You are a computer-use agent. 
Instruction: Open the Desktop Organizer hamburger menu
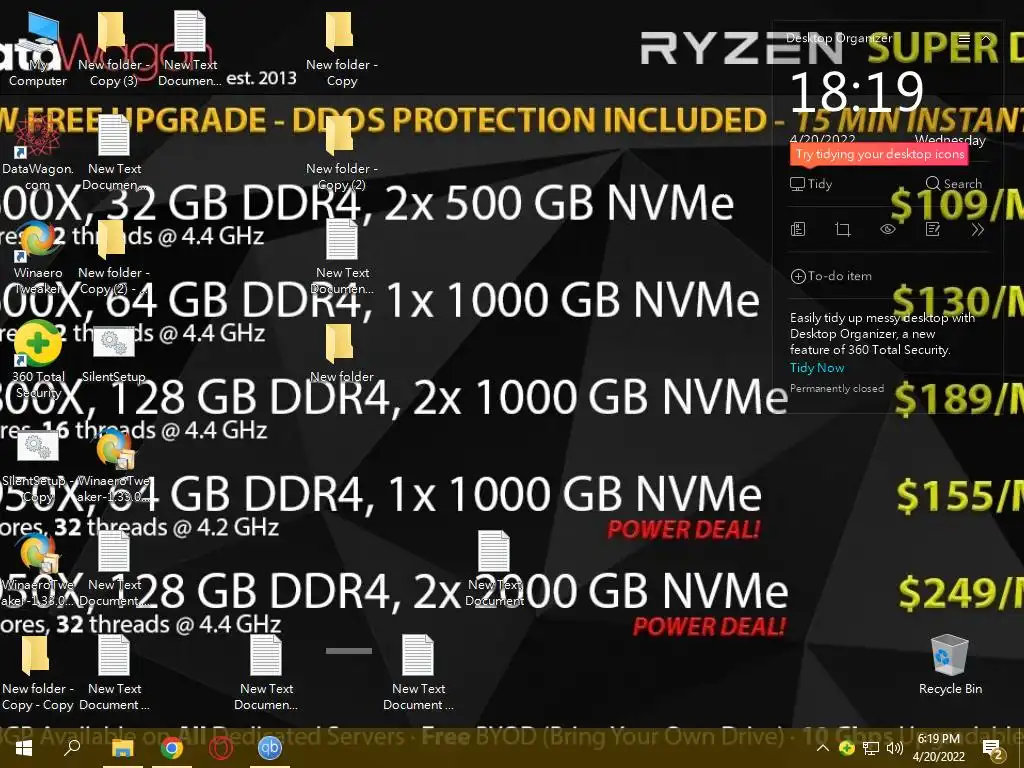click(964, 39)
